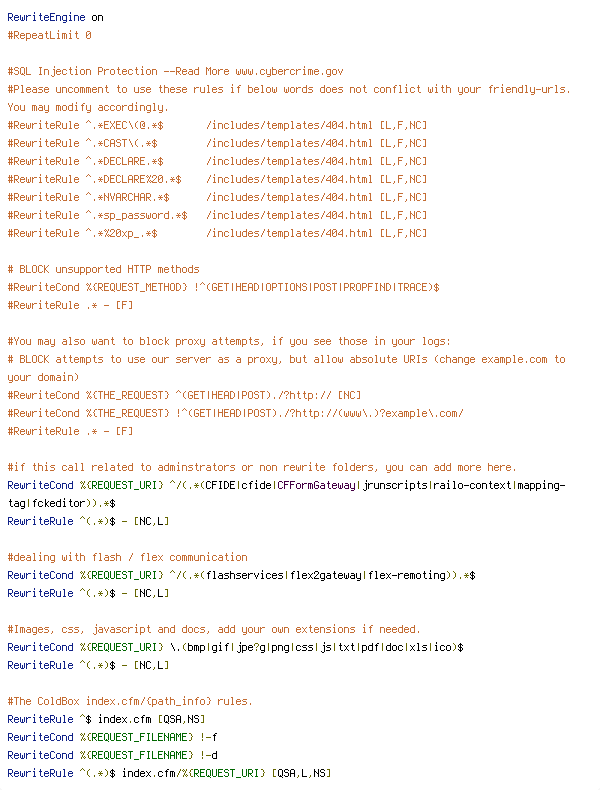Click the REQUEST_METHOD RewriteCond line
600x790 pixels.
tap(223, 287)
